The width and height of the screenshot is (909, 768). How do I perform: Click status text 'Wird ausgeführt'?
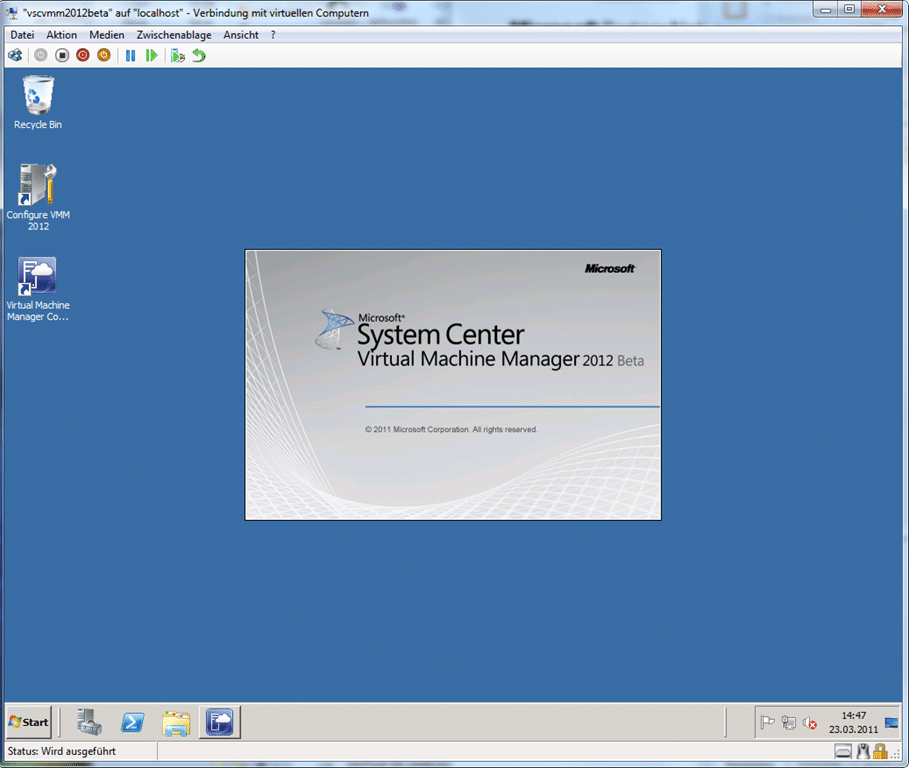click(78, 751)
